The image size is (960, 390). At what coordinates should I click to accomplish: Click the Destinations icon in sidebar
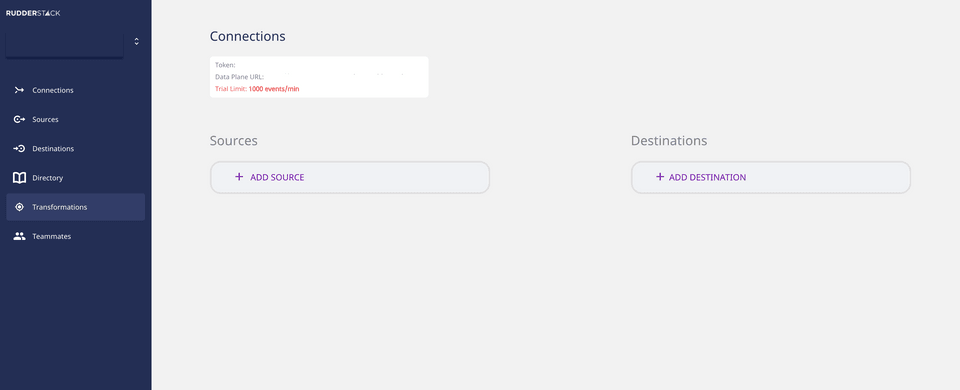(19, 149)
